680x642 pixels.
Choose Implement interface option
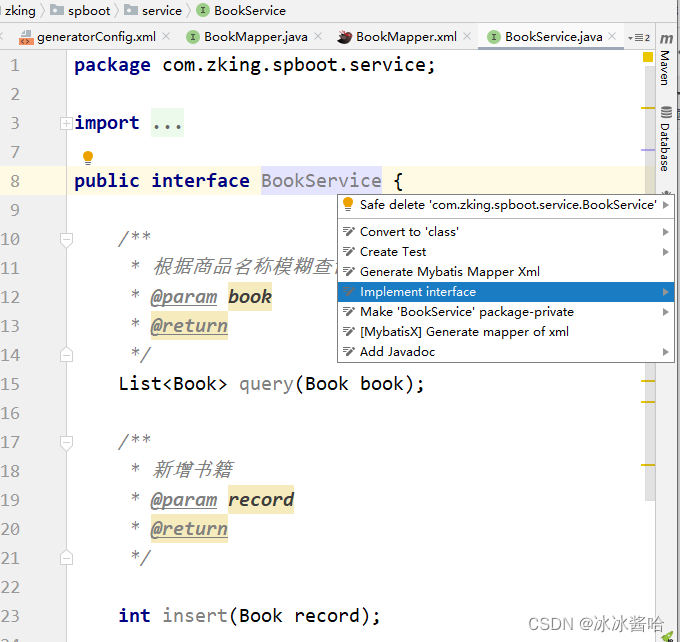pyautogui.click(x=506, y=292)
